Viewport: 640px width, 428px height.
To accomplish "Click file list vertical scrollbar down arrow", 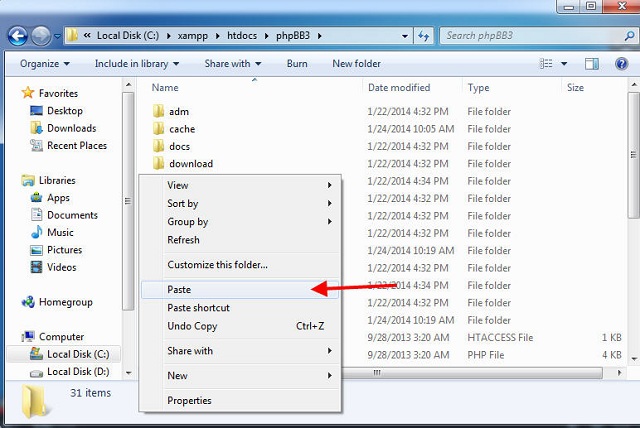I will coord(634,359).
